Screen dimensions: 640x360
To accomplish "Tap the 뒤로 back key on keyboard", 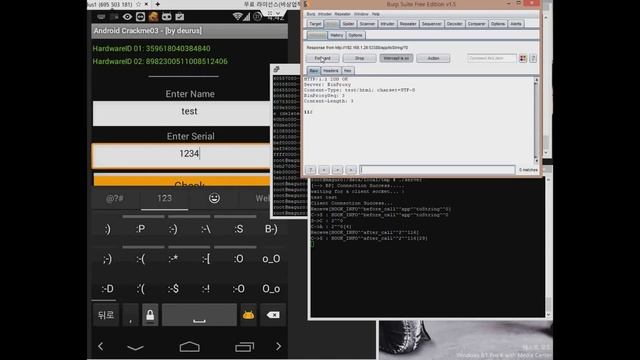I will [x=106, y=315].
